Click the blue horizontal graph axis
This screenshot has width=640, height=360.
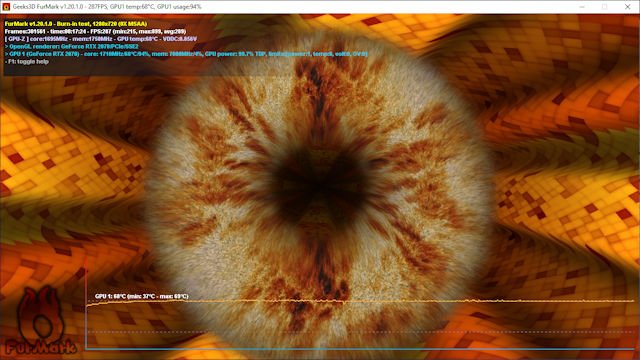point(359,349)
